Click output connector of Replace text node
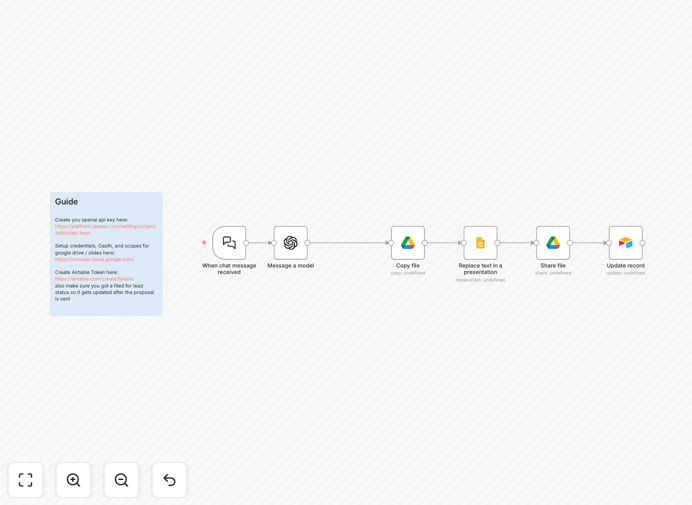Screen dimensions: 692x505 click(497, 243)
